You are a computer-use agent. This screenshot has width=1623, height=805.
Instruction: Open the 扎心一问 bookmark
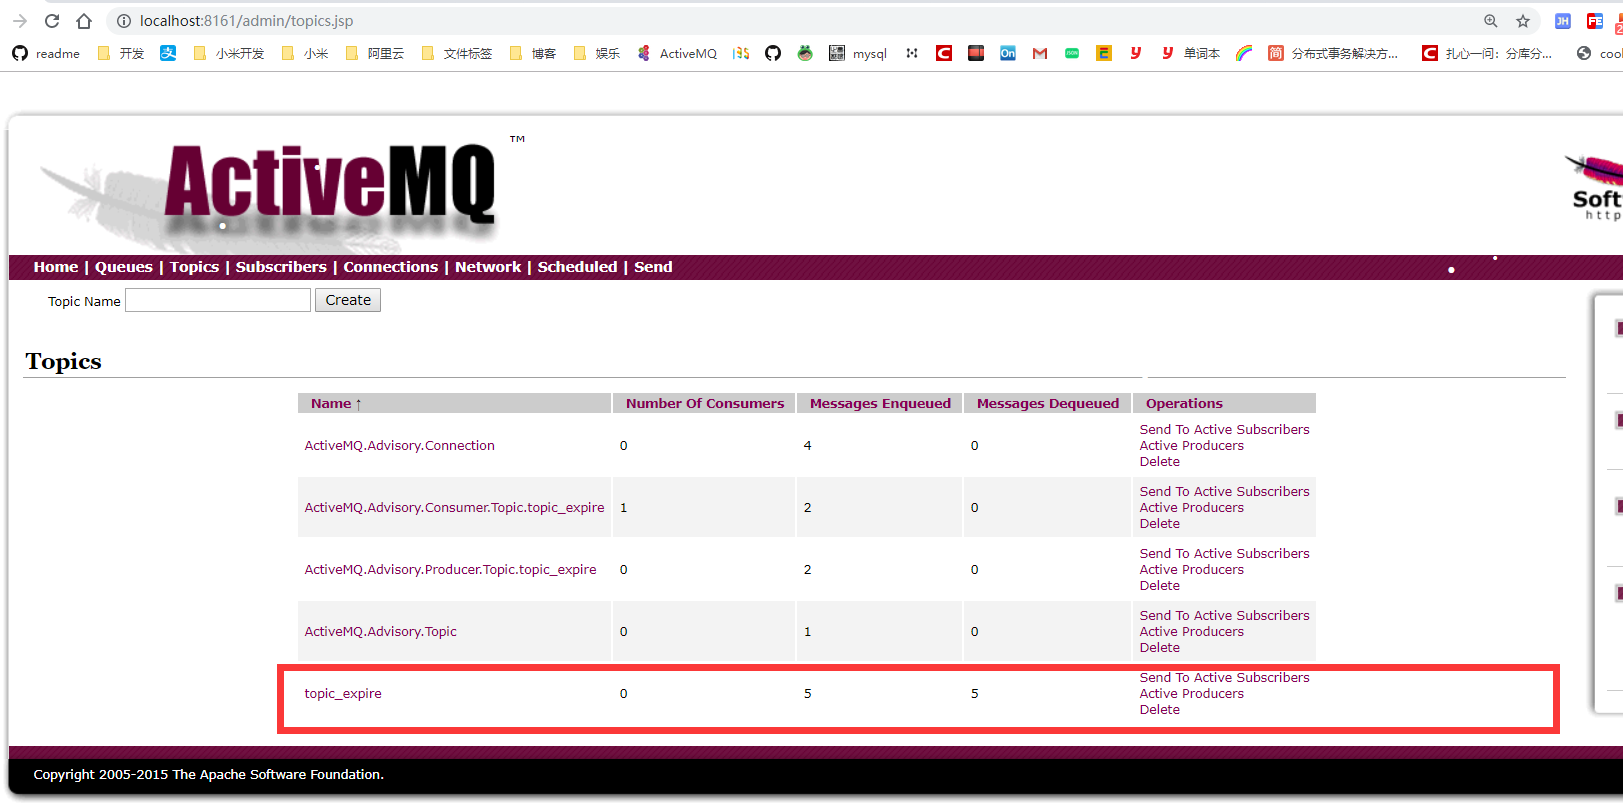[1488, 53]
